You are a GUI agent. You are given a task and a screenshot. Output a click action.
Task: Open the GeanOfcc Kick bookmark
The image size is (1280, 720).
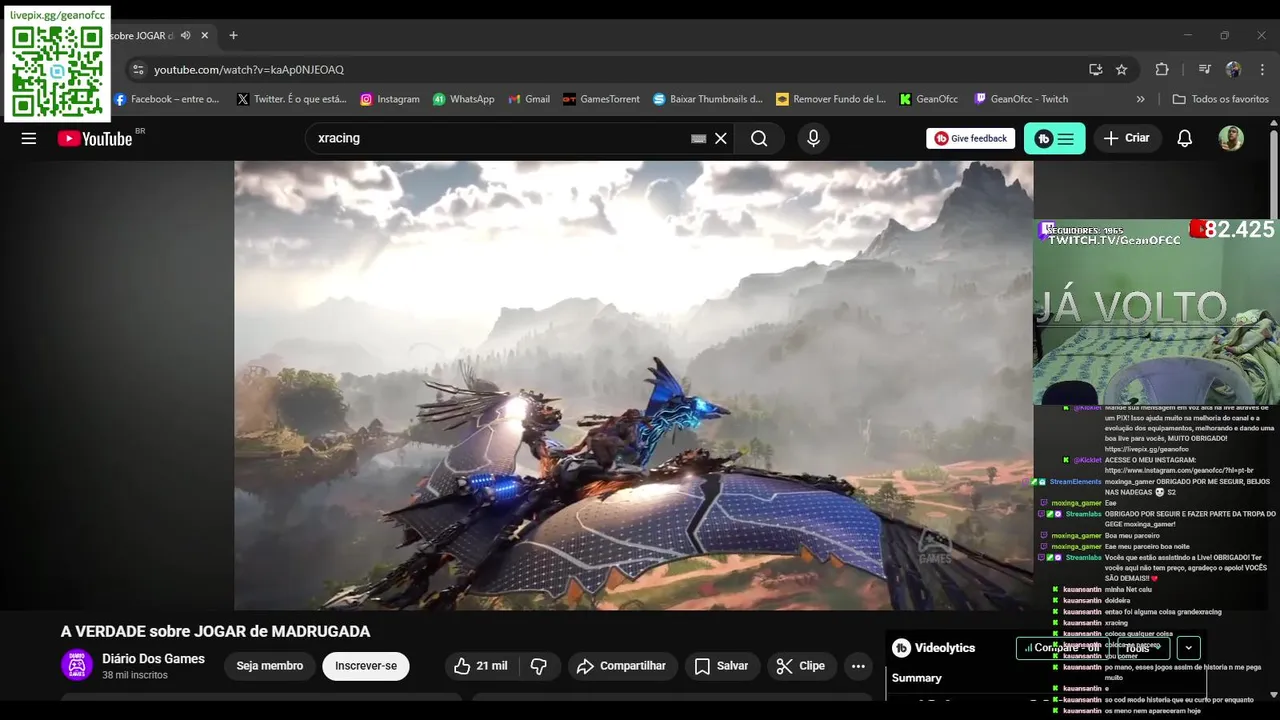929,99
